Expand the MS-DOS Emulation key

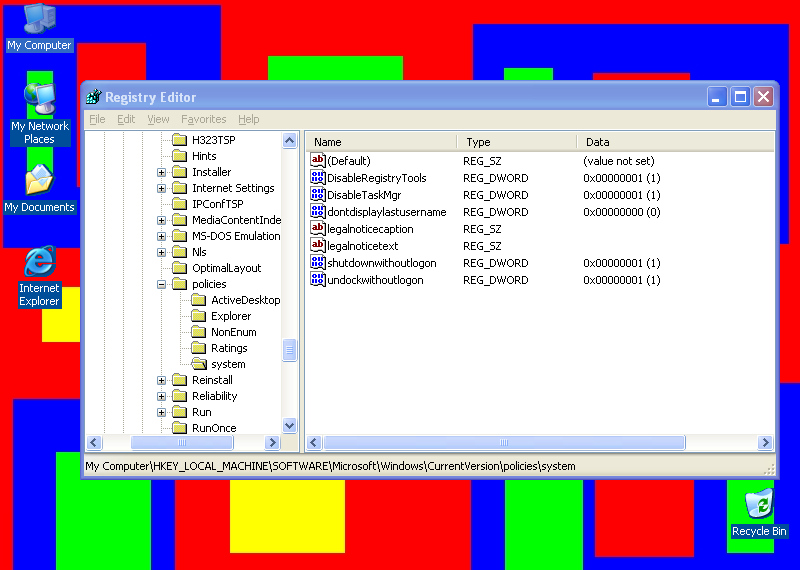pyautogui.click(x=161, y=236)
